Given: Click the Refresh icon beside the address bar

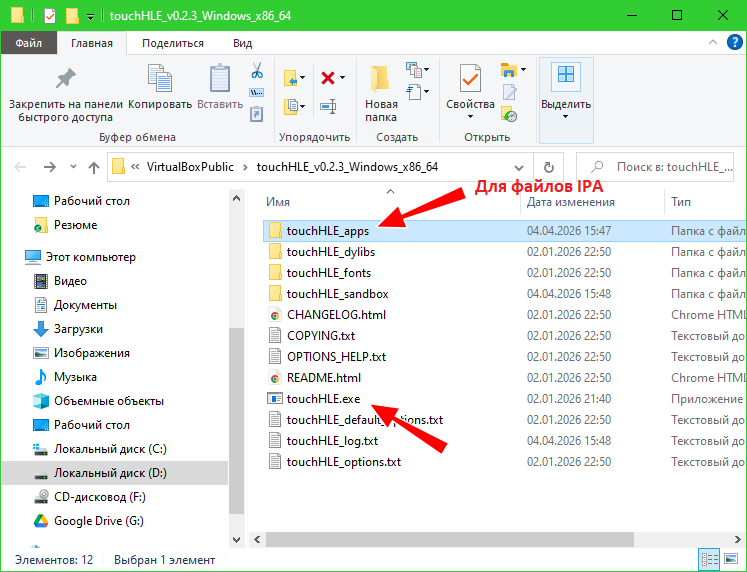Looking at the screenshot, I should 548,167.
